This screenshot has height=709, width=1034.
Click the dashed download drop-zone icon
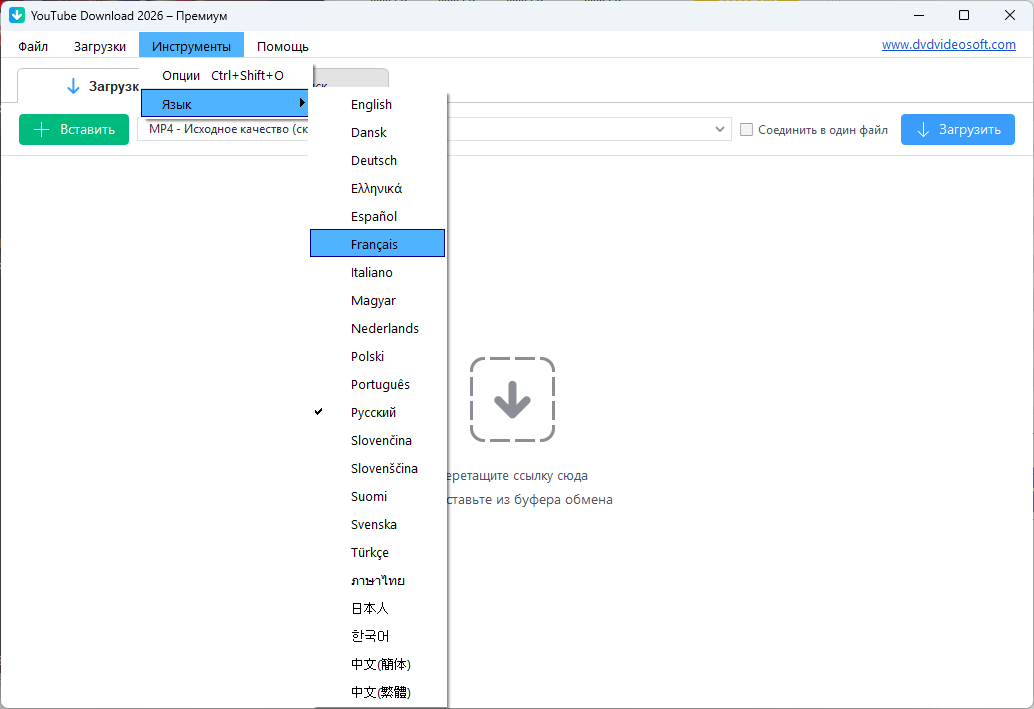(x=512, y=399)
